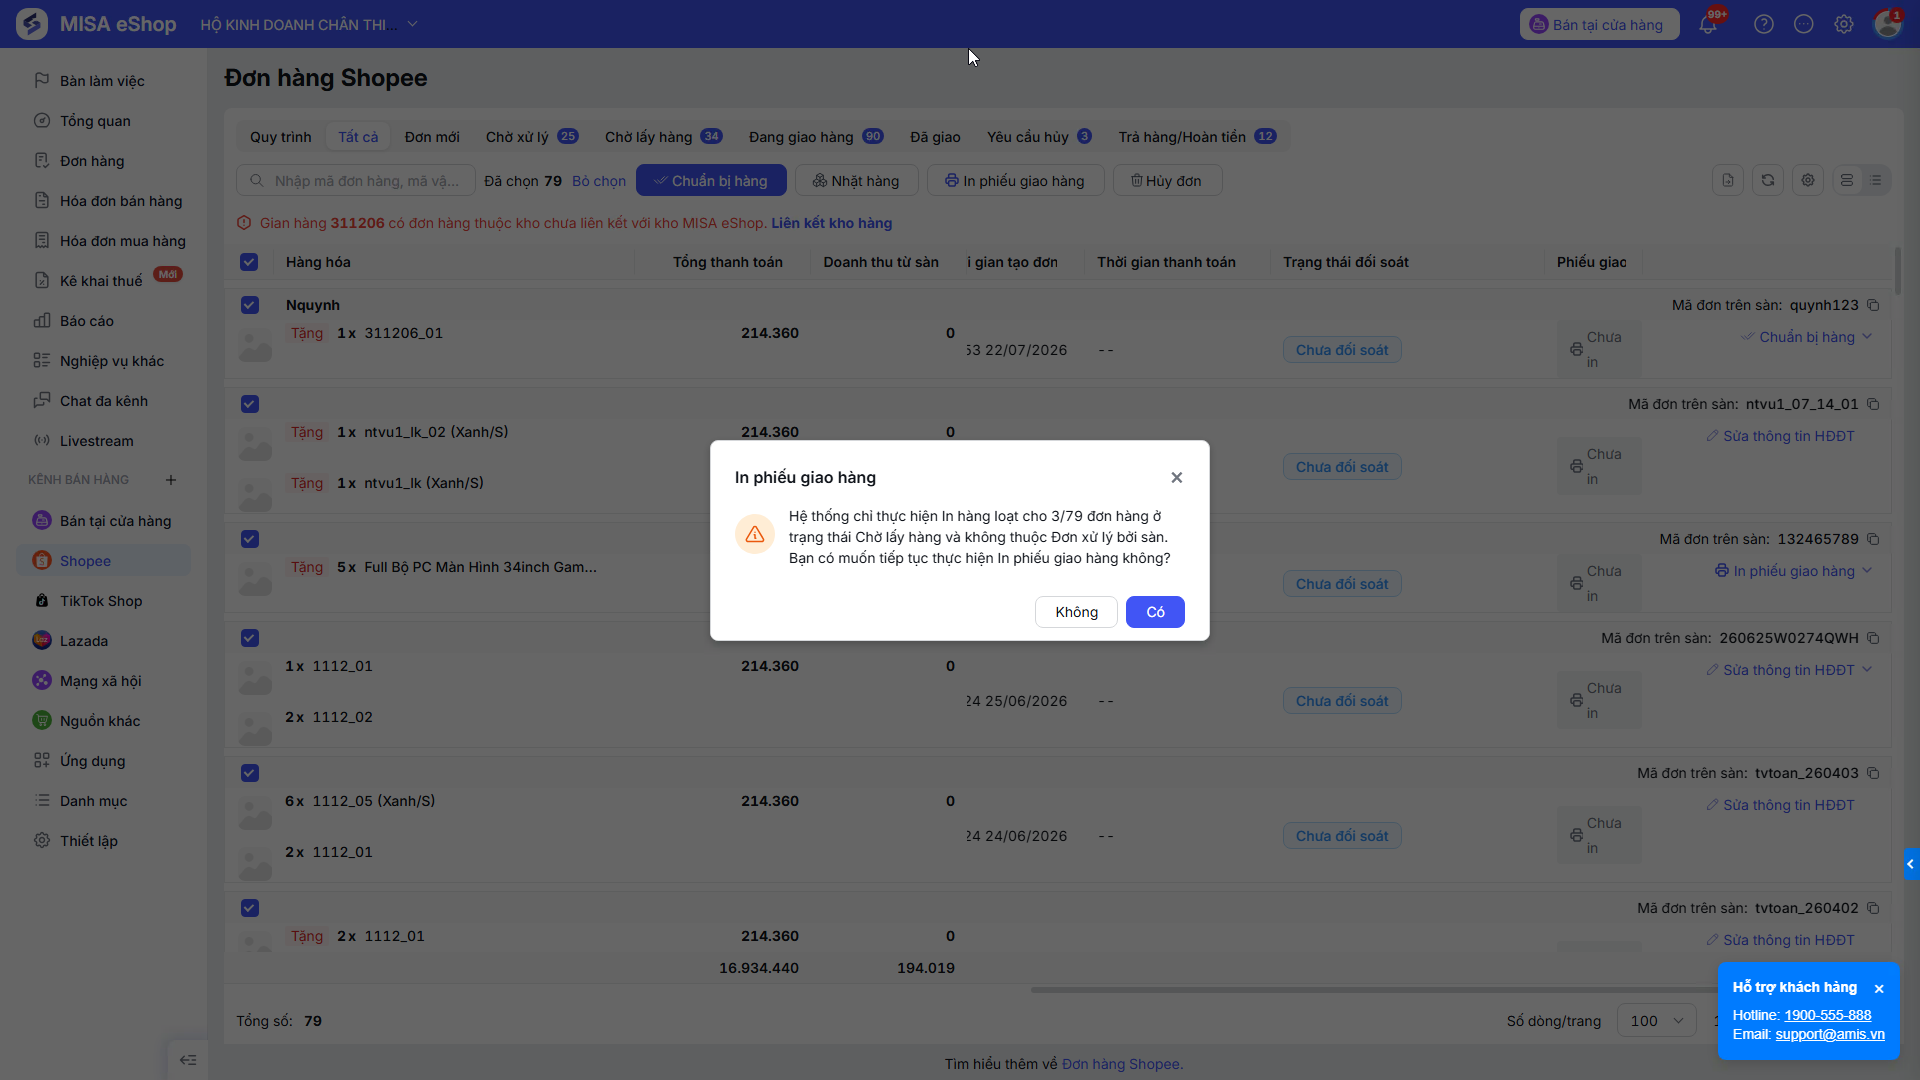Toggle checkbox for Nquynh order
The width and height of the screenshot is (1920, 1080).
(250, 305)
